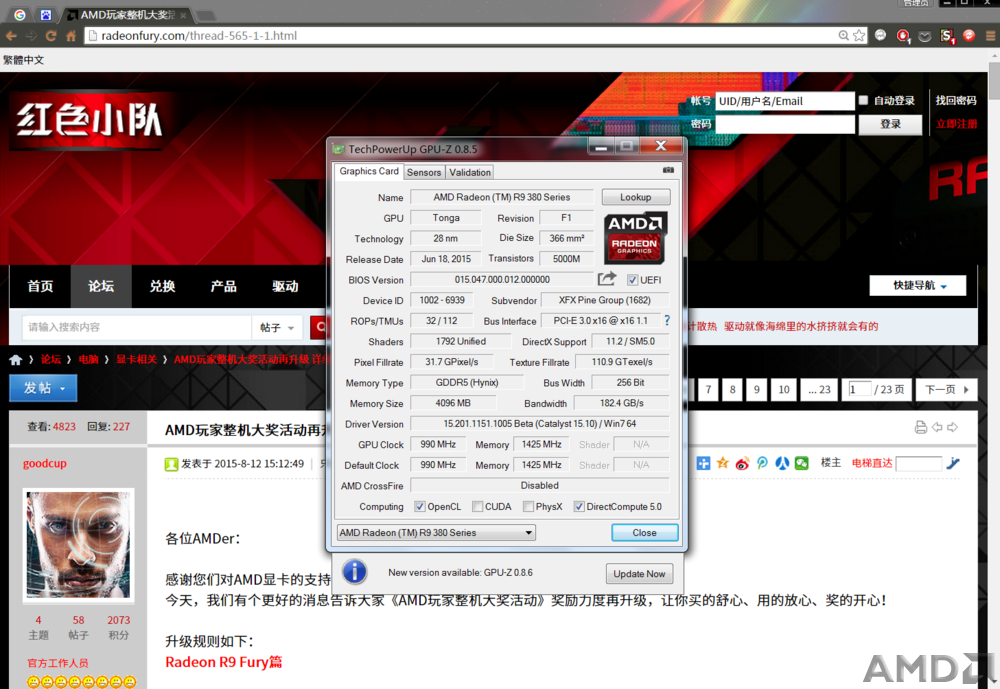Share post via green WeChat icon

point(802,463)
